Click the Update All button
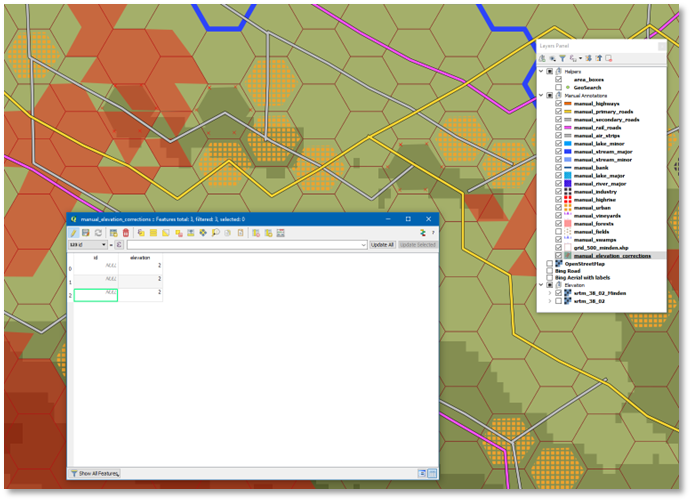 click(382, 244)
